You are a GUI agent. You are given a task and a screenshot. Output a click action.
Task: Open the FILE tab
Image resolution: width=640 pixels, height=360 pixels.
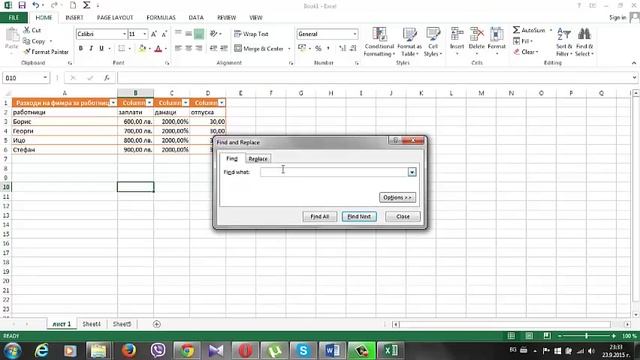click(x=14, y=18)
